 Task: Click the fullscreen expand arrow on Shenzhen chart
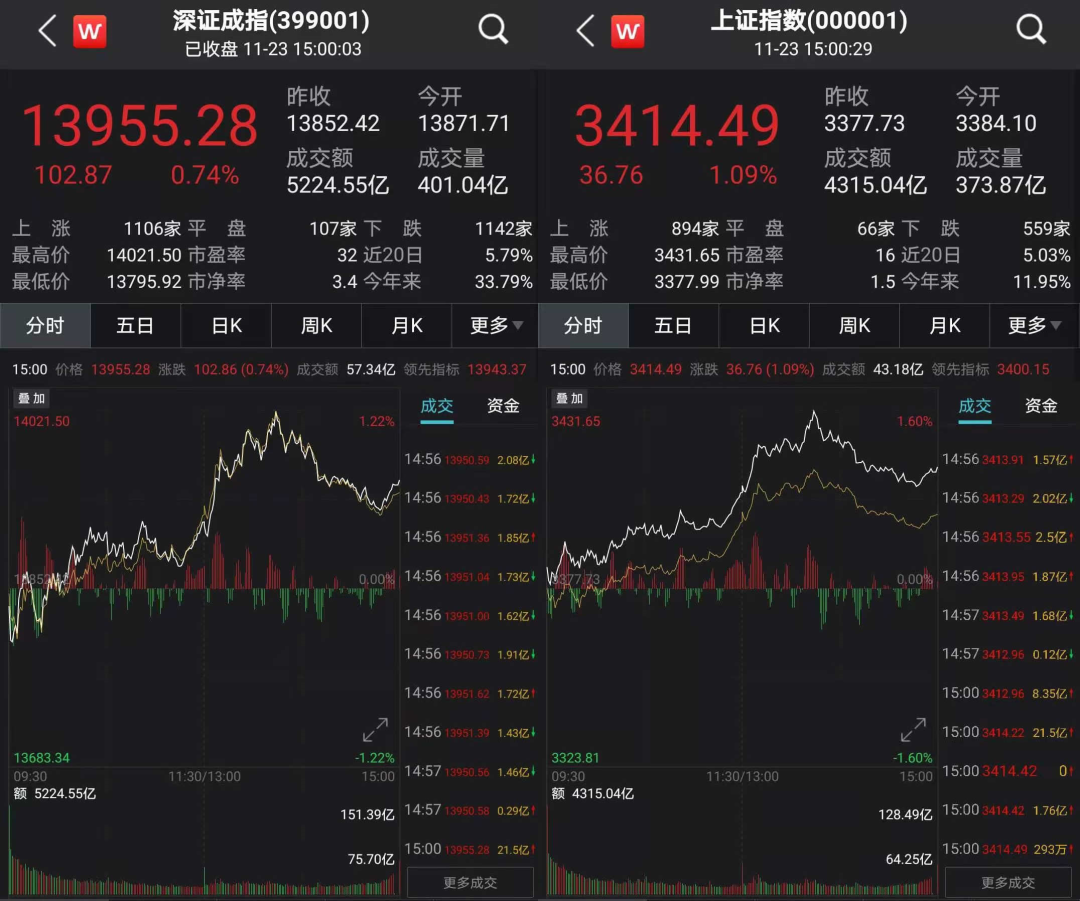[x=375, y=730]
